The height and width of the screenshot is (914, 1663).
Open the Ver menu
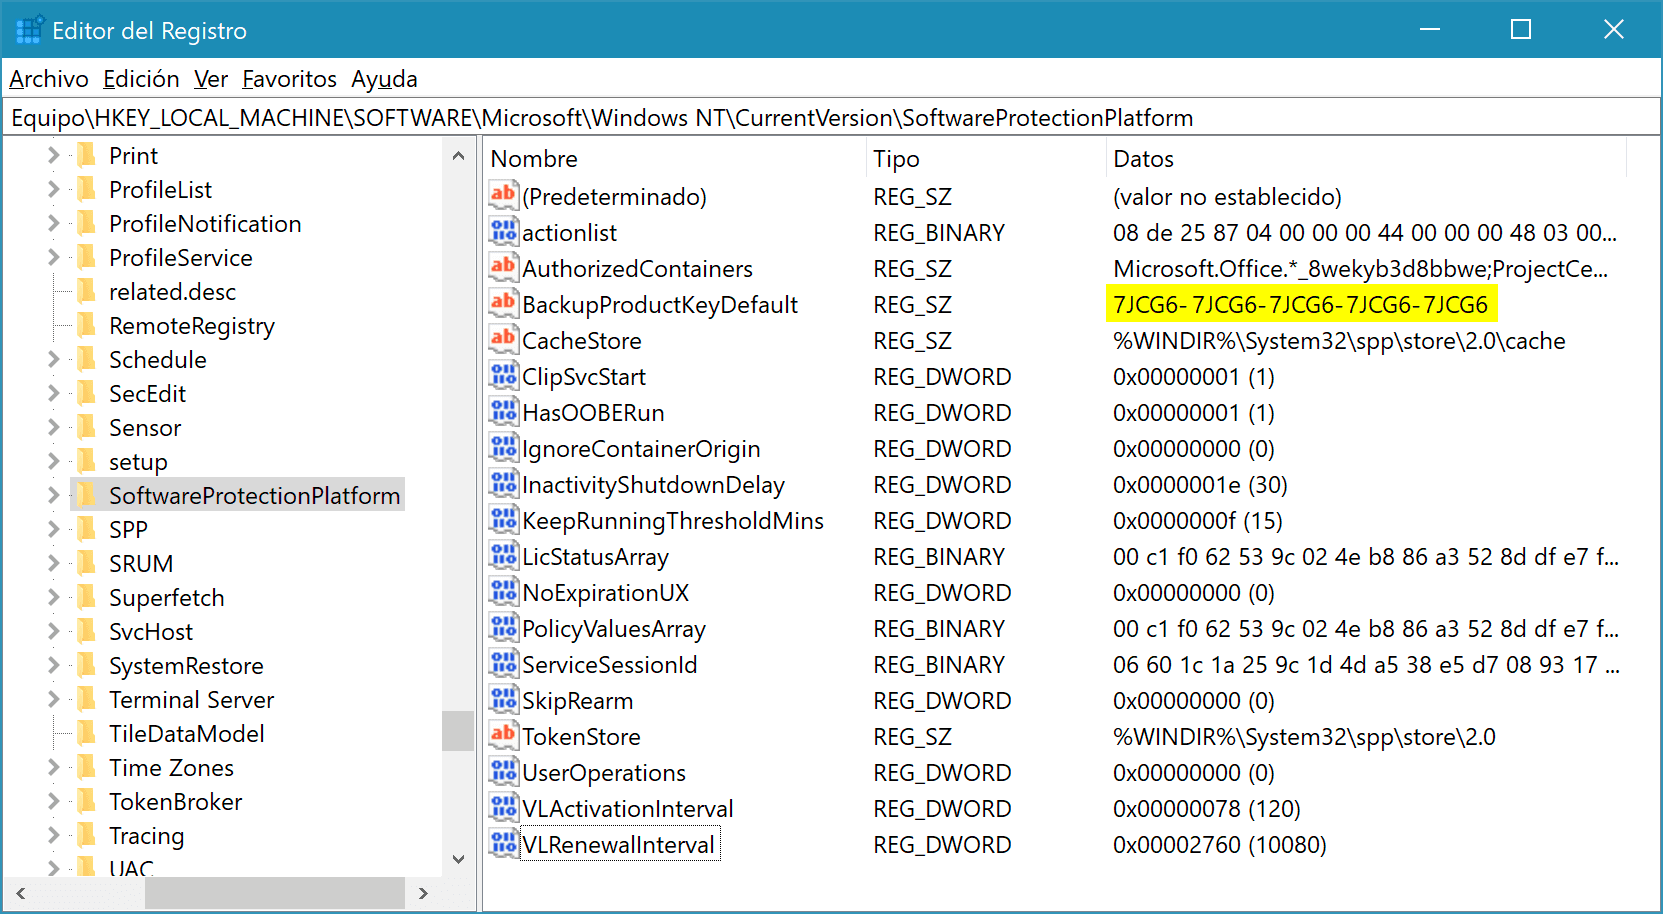211,79
